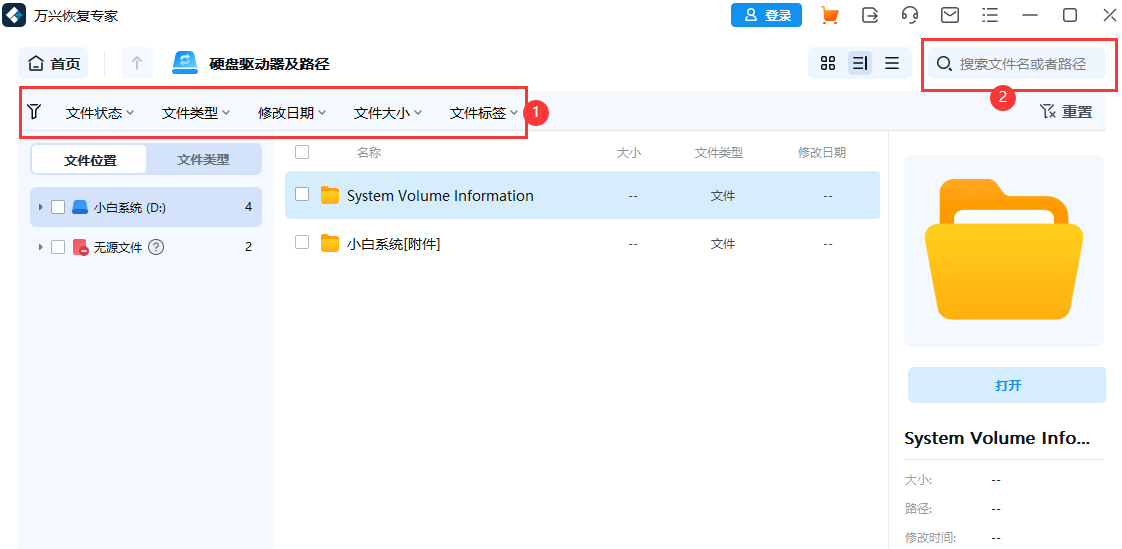Viewport: 1122px width, 549px height.
Task: Sort by 大小 column header
Action: (628, 152)
